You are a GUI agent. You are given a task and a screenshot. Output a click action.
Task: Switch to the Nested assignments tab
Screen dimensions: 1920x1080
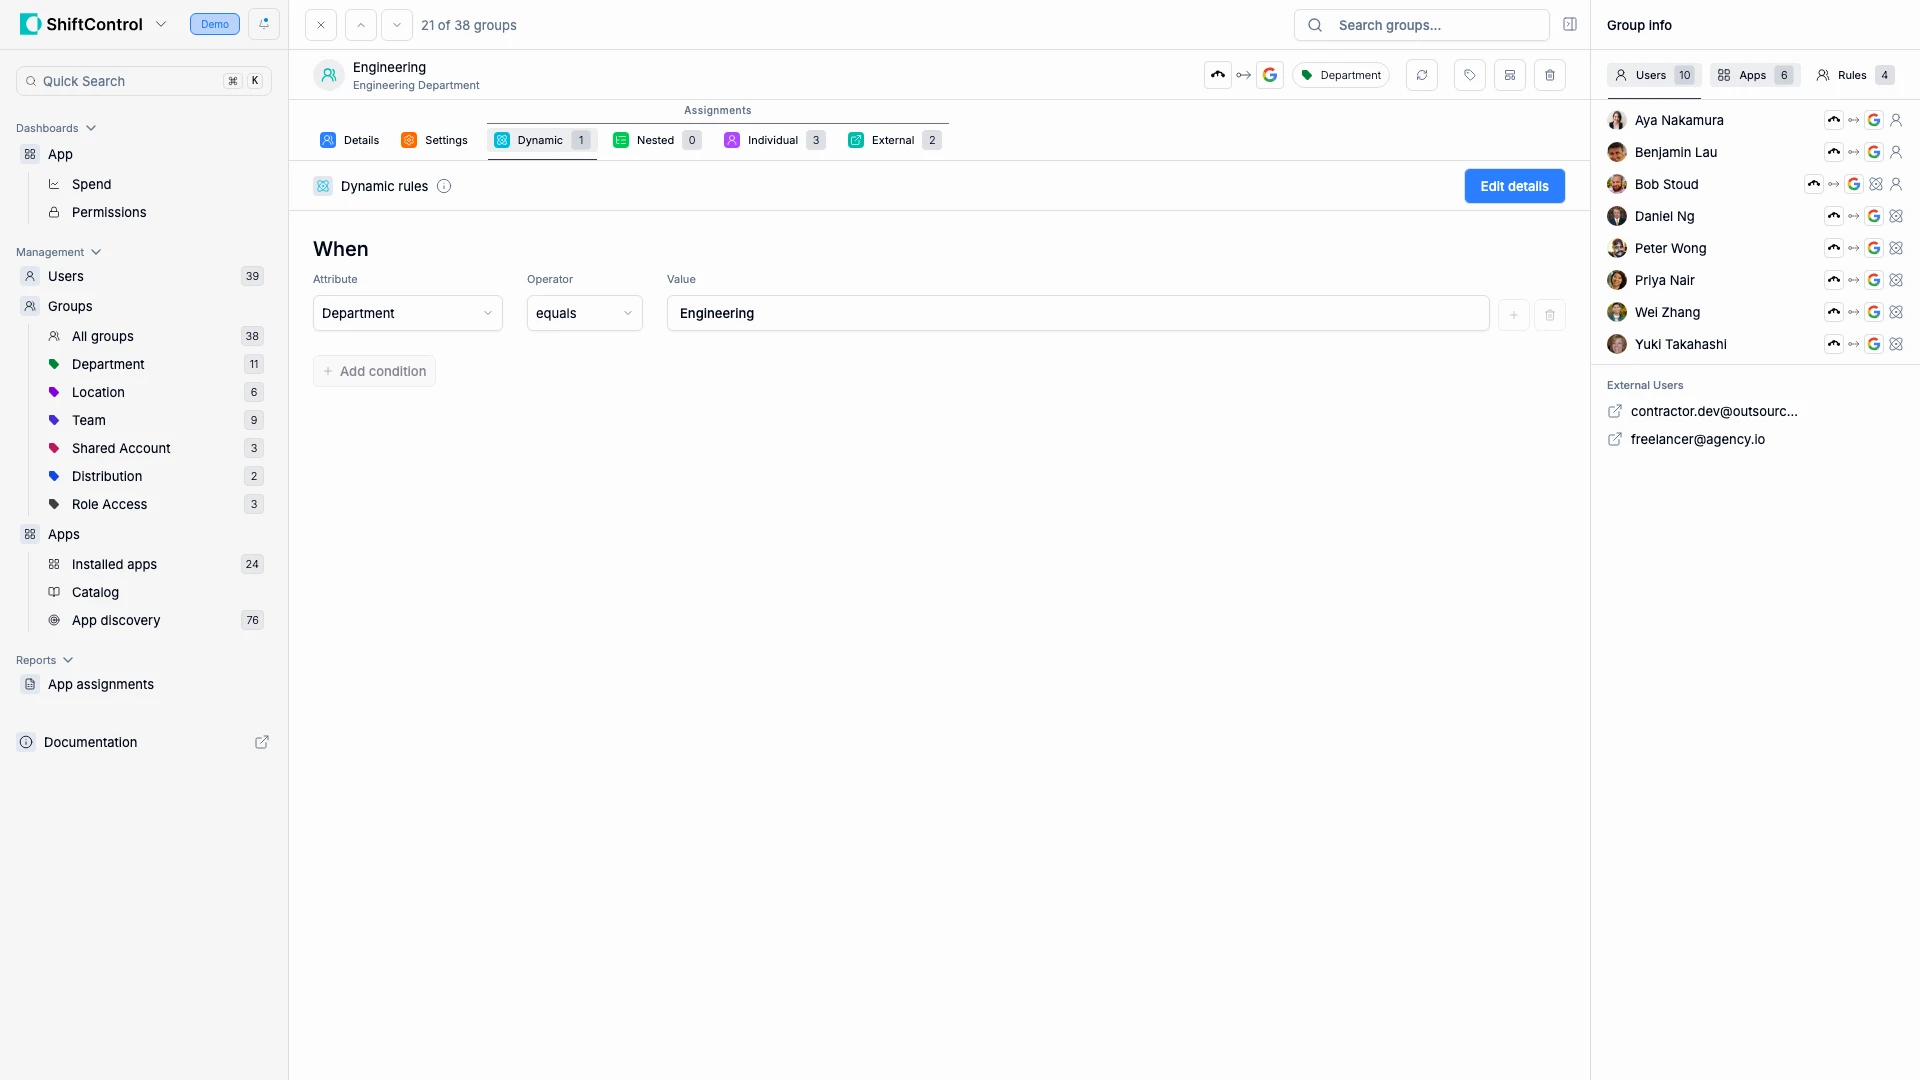click(655, 140)
